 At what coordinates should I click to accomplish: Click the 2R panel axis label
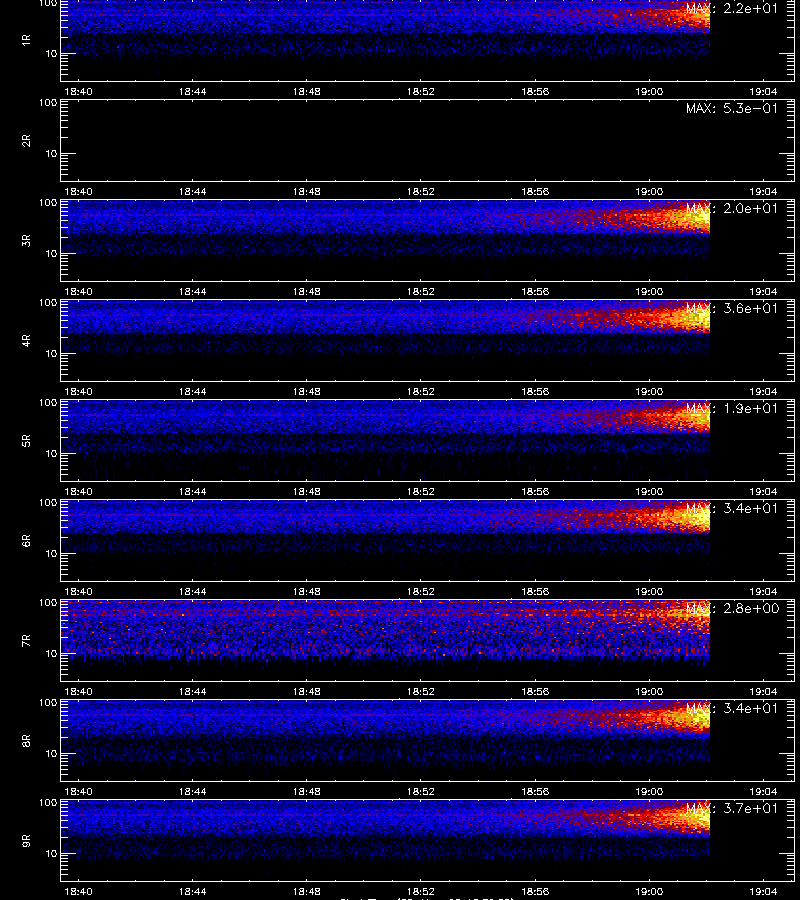pyautogui.click(x=26, y=141)
